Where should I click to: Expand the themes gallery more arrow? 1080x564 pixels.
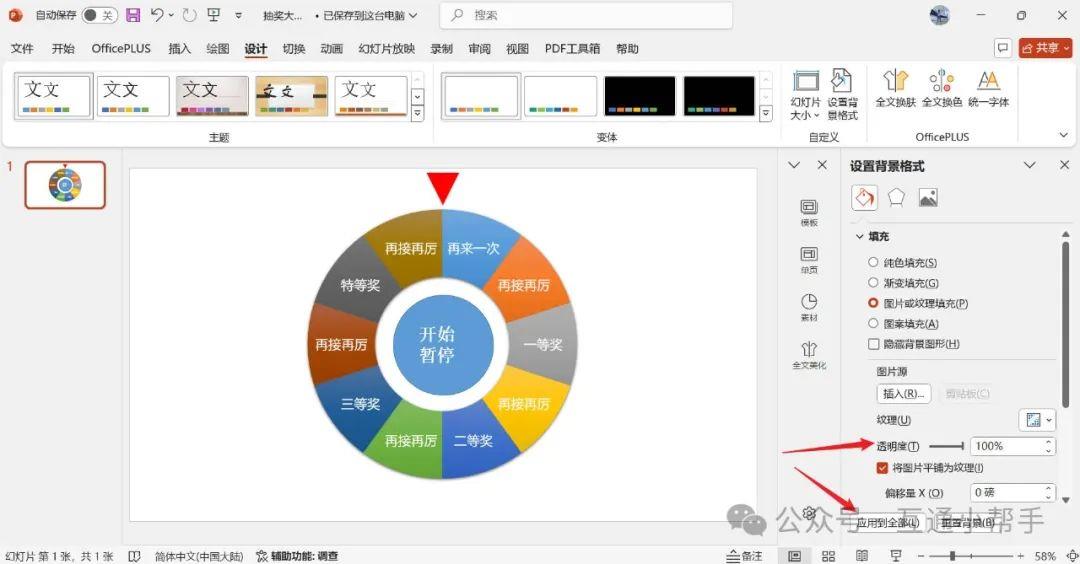click(x=417, y=114)
